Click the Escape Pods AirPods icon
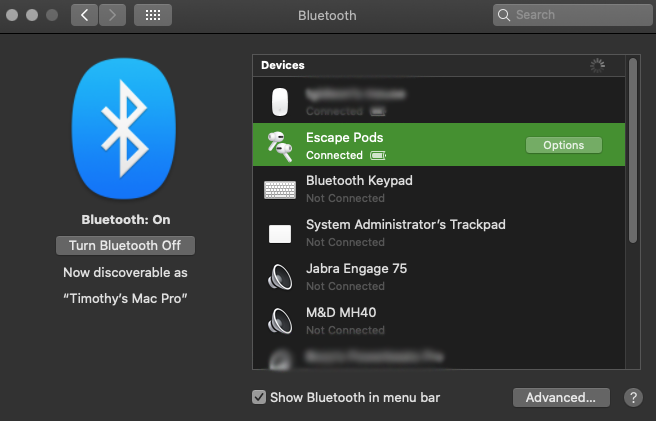The image size is (656, 421). [280, 146]
